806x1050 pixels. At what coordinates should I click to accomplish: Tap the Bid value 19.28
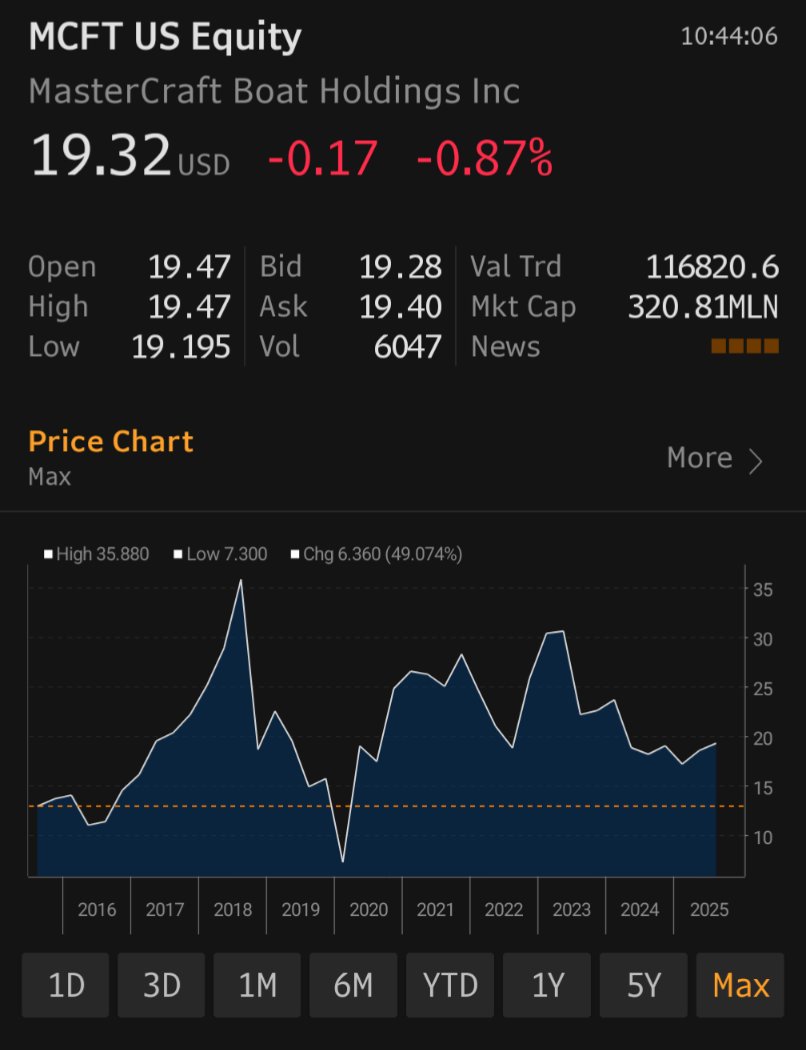point(400,267)
